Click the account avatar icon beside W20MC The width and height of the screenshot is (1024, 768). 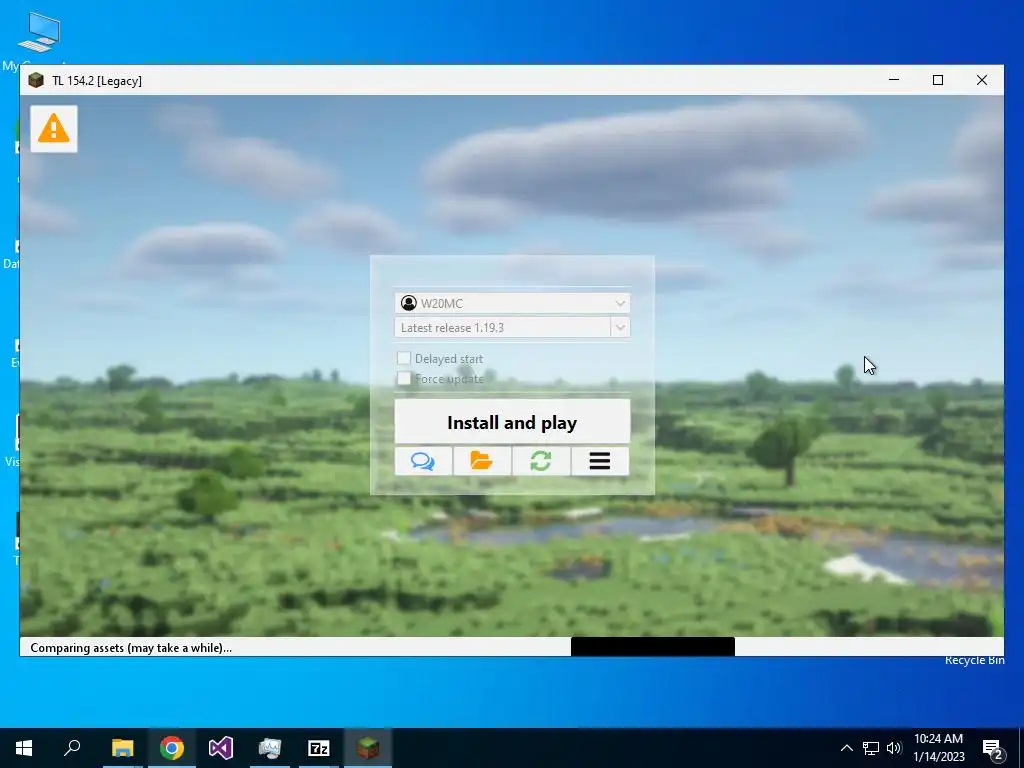tap(409, 303)
